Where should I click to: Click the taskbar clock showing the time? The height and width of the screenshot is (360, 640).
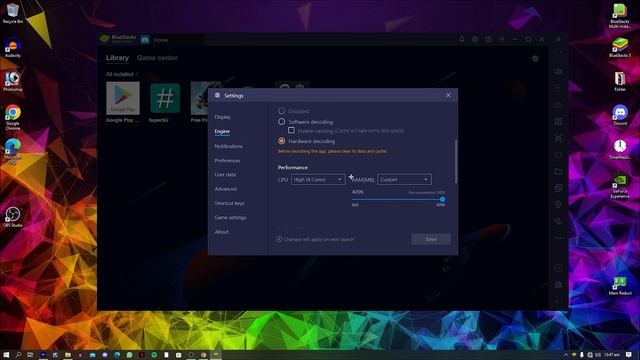611,355
